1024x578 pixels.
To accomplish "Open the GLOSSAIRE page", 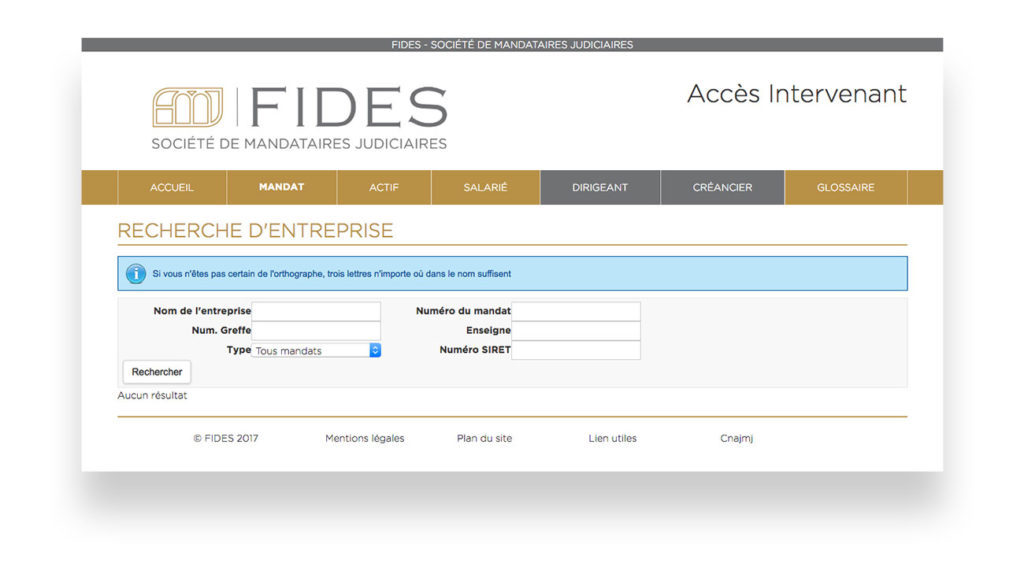I will 846,187.
